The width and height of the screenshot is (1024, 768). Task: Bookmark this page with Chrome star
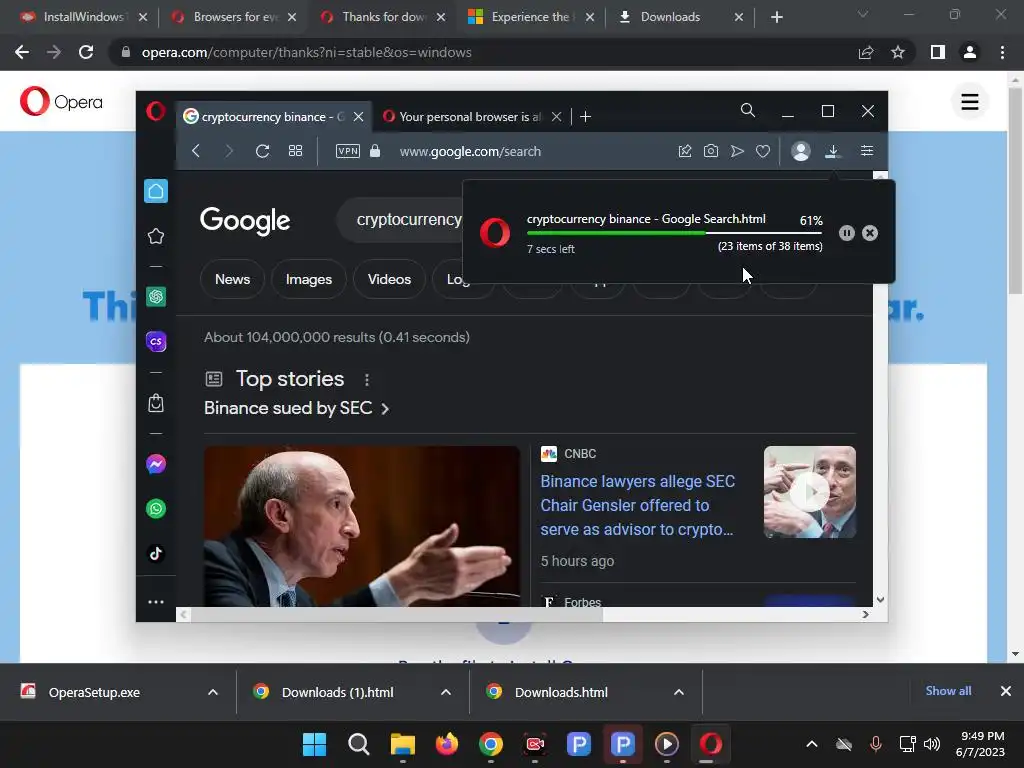click(898, 52)
